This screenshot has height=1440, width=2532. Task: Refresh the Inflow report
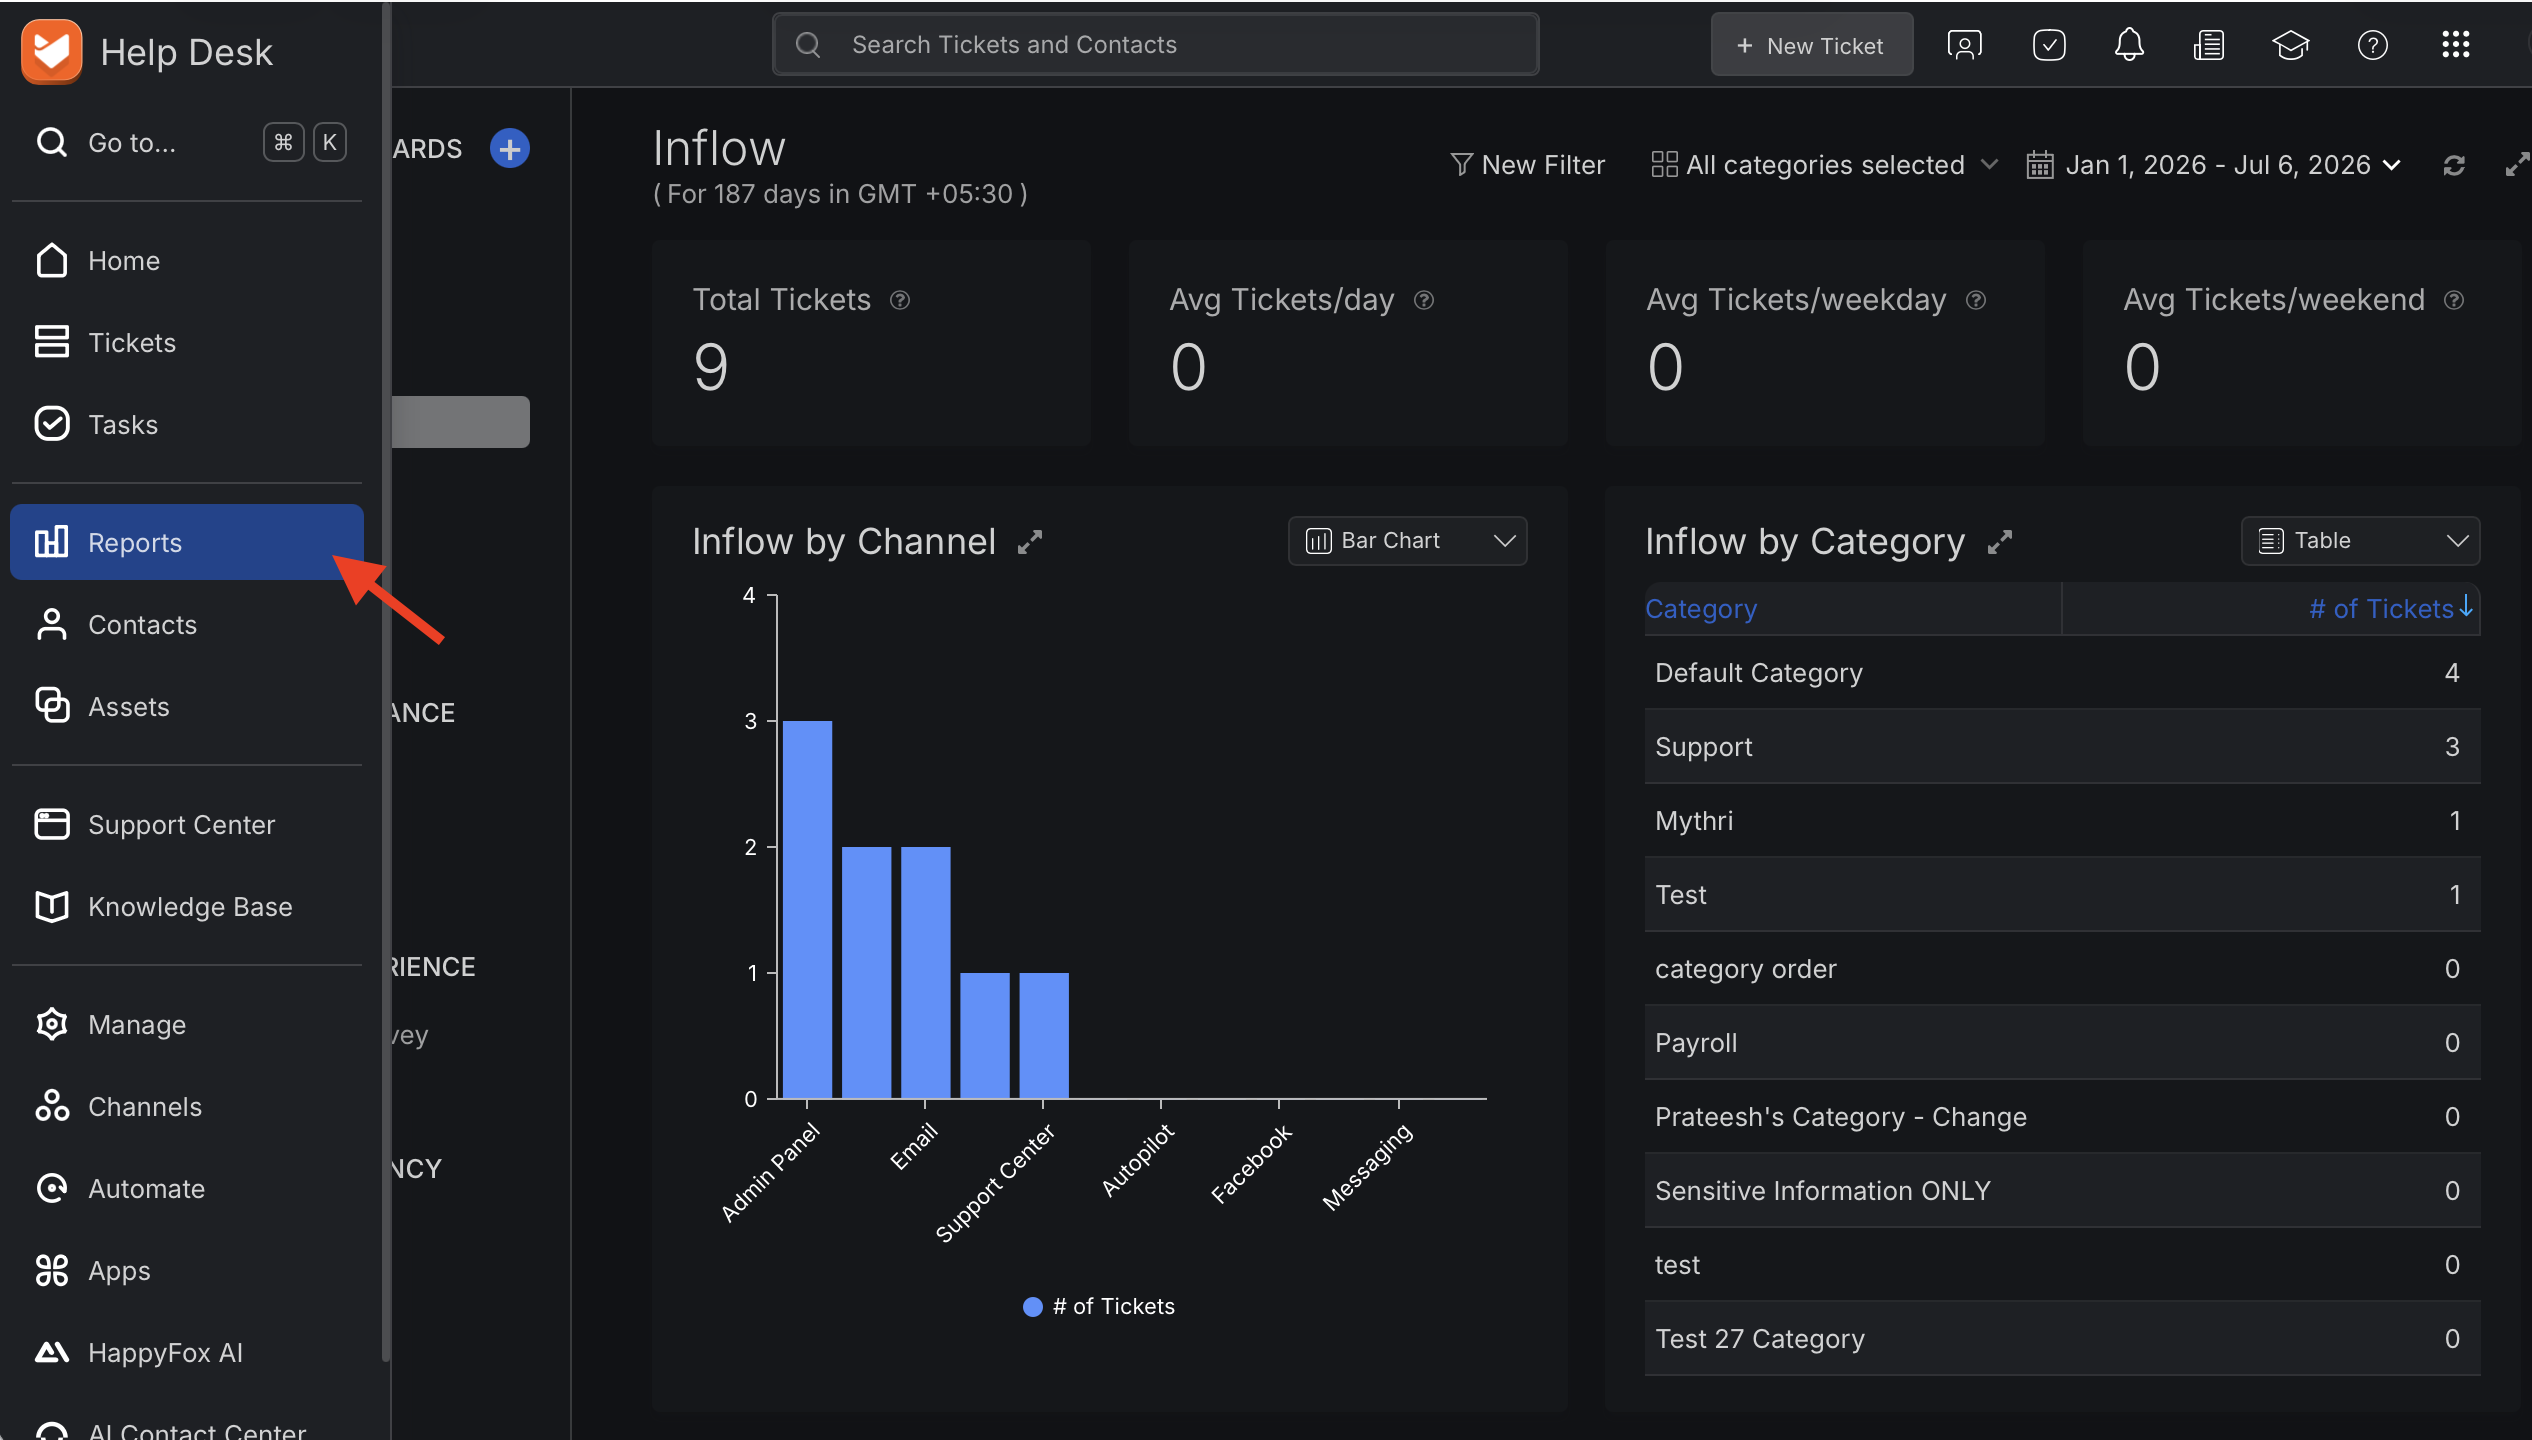(x=2454, y=165)
